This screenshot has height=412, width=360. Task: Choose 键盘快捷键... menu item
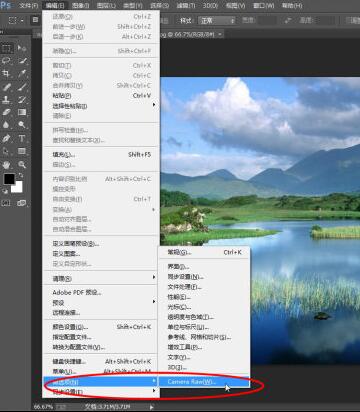coord(101,362)
